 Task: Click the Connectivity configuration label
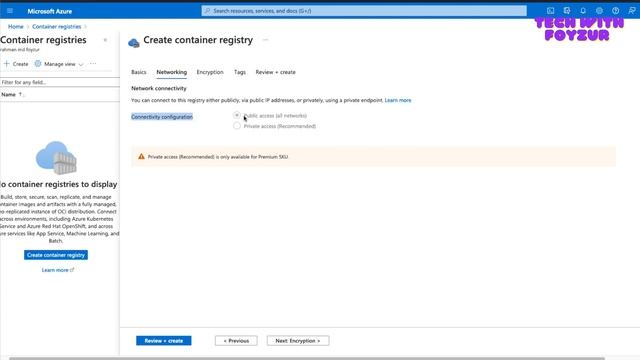coord(162,117)
